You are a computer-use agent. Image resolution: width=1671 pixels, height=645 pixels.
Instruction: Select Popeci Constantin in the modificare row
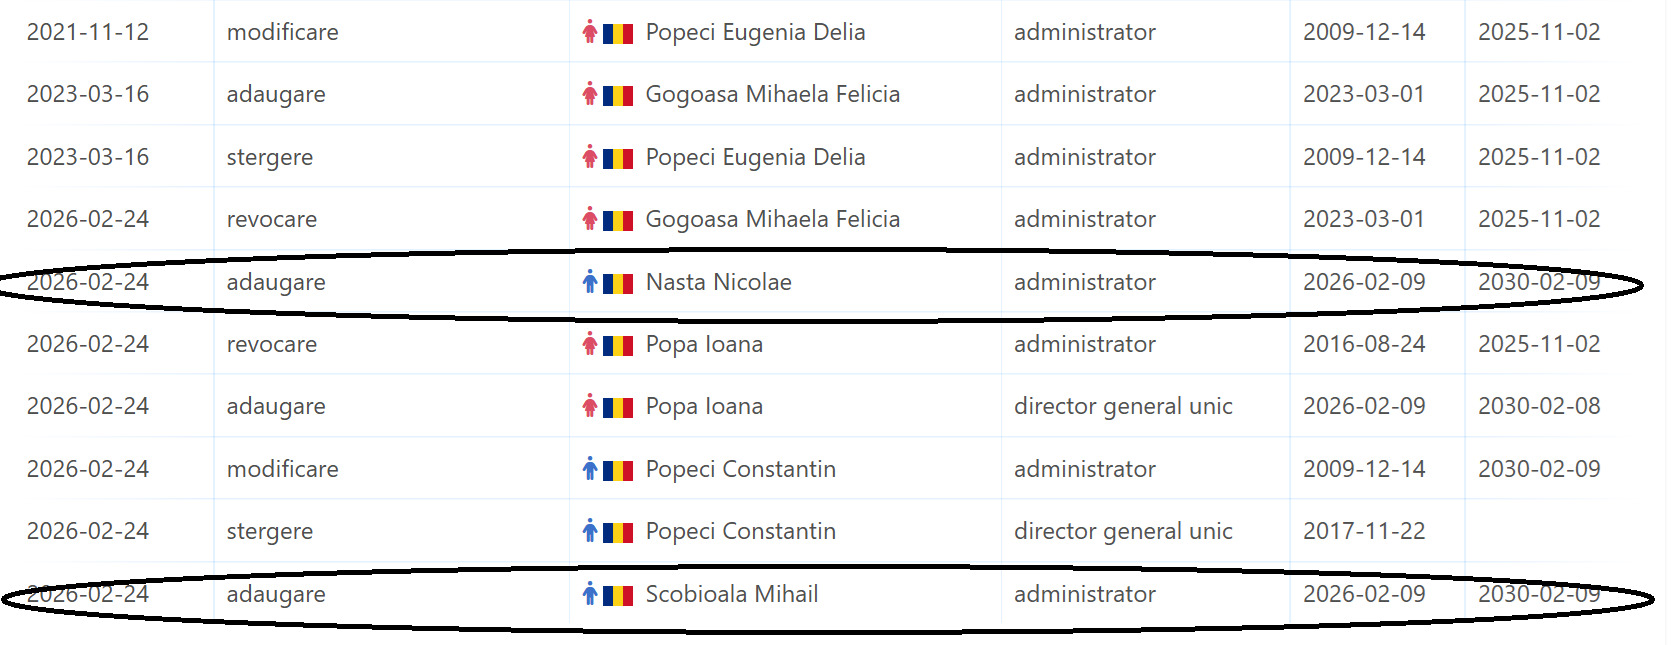[740, 469]
